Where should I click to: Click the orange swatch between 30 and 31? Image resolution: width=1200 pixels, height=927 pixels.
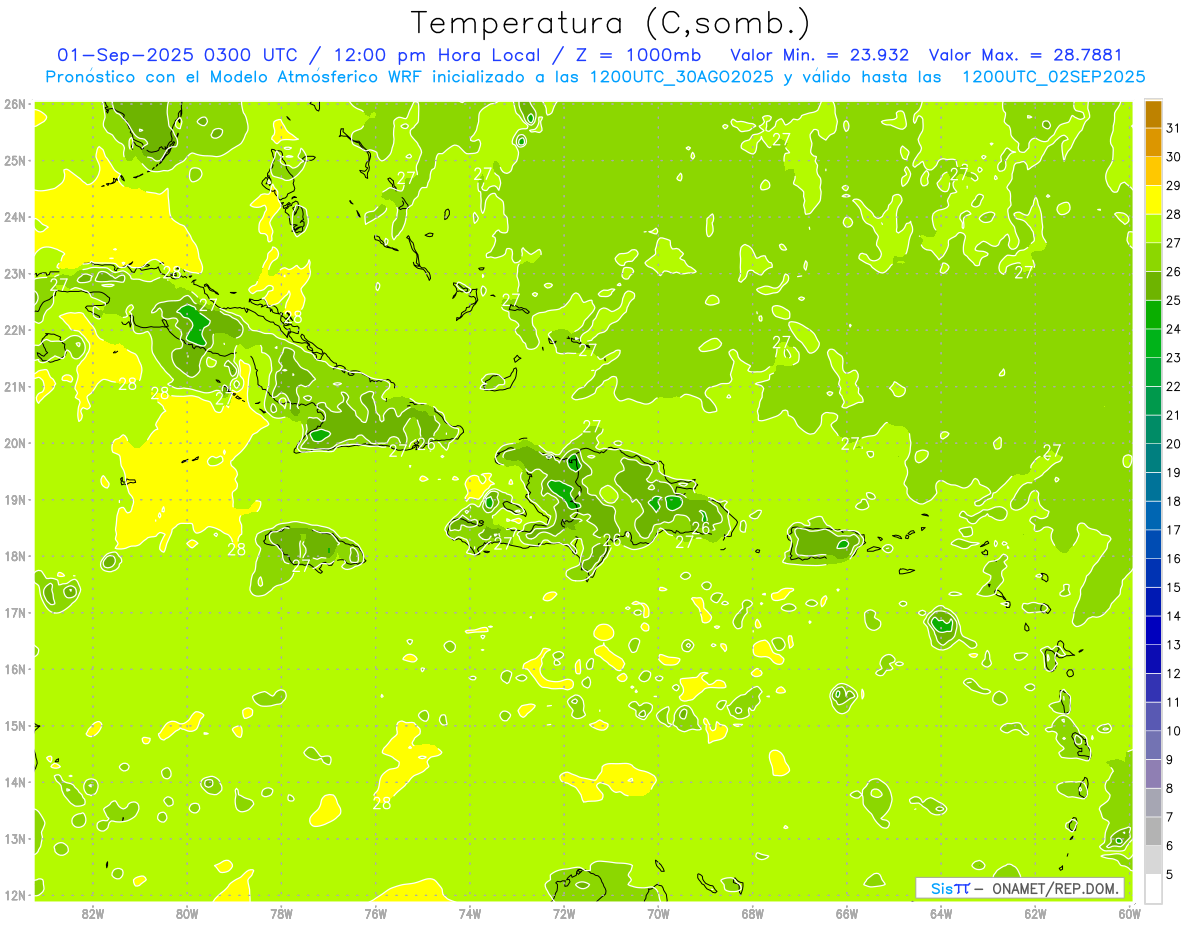click(x=1153, y=143)
